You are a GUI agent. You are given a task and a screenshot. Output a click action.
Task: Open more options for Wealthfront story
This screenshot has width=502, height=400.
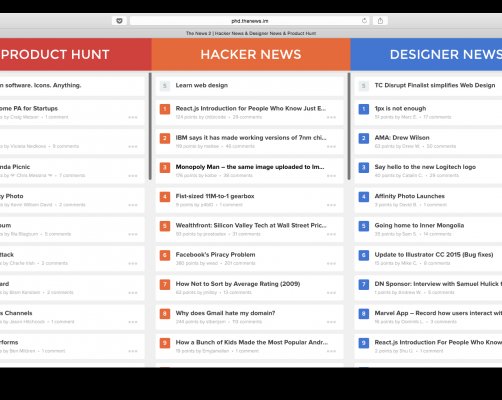click(x=331, y=234)
